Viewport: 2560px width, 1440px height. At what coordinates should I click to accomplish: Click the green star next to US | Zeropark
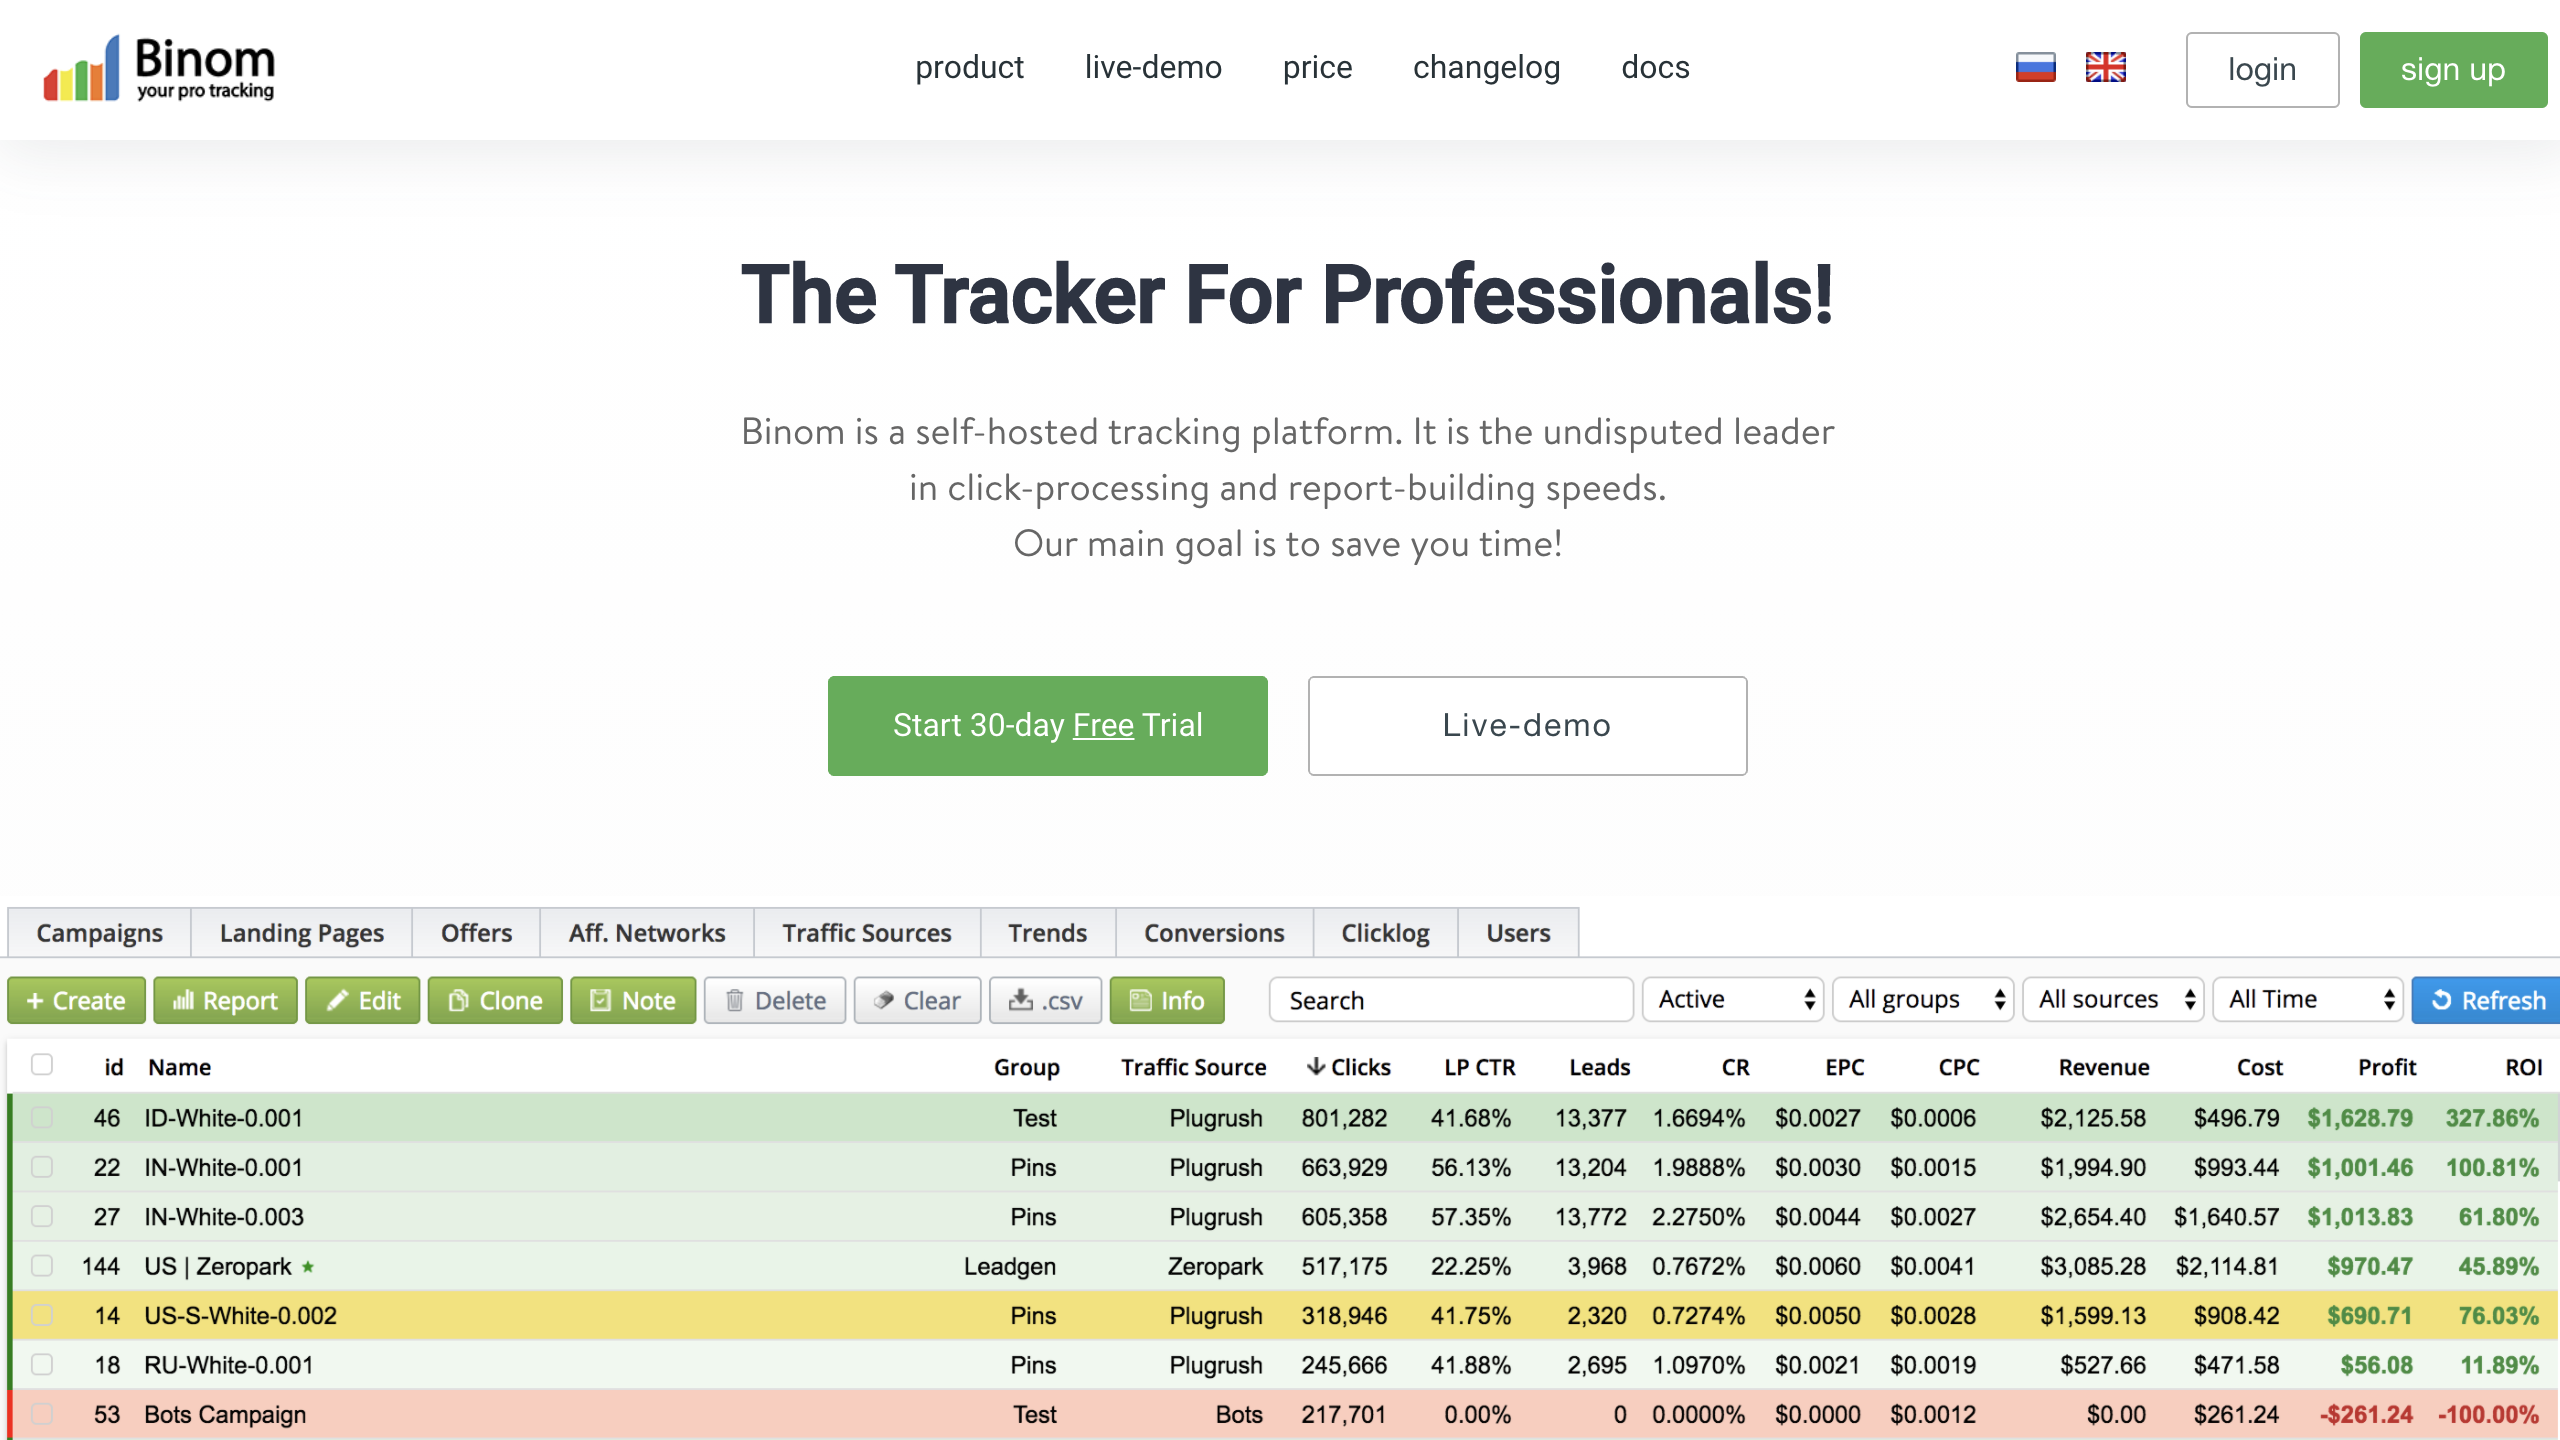tap(308, 1266)
